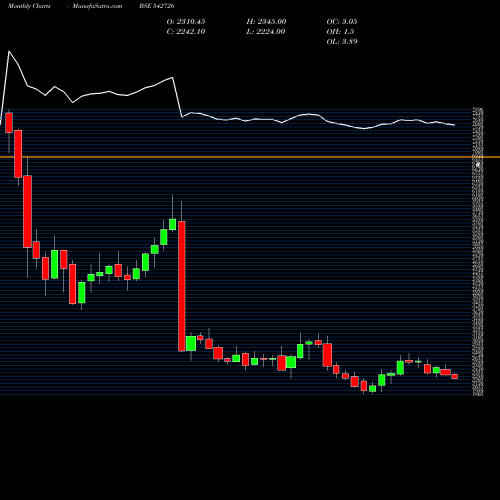The width and height of the screenshot is (500, 500).
Task: Click the 'BSE 542726' symbol label
Action: pyautogui.click(x=157, y=6)
